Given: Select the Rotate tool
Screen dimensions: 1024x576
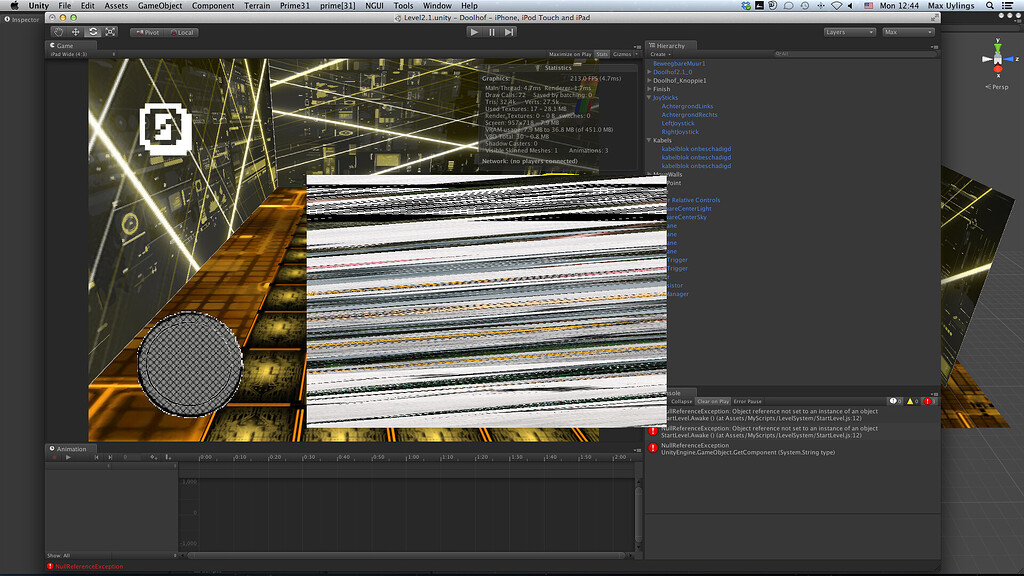Looking at the screenshot, I should pos(93,31).
